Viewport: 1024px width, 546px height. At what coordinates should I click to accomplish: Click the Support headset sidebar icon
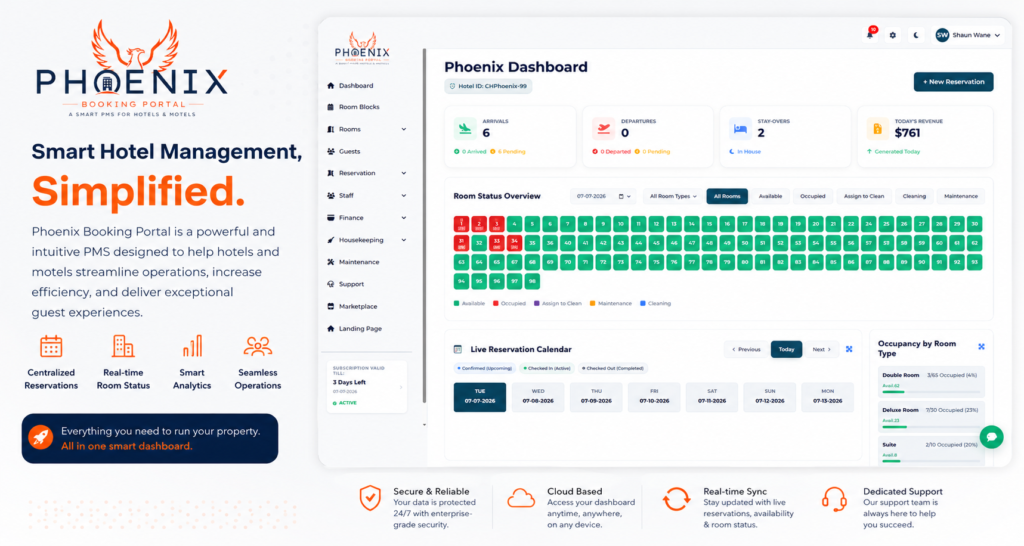pos(330,284)
